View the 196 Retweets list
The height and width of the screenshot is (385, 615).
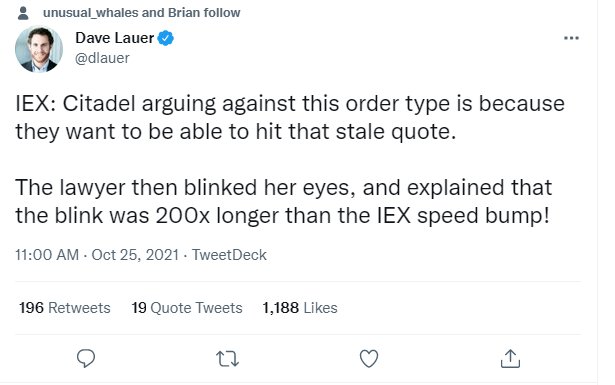click(65, 308)
